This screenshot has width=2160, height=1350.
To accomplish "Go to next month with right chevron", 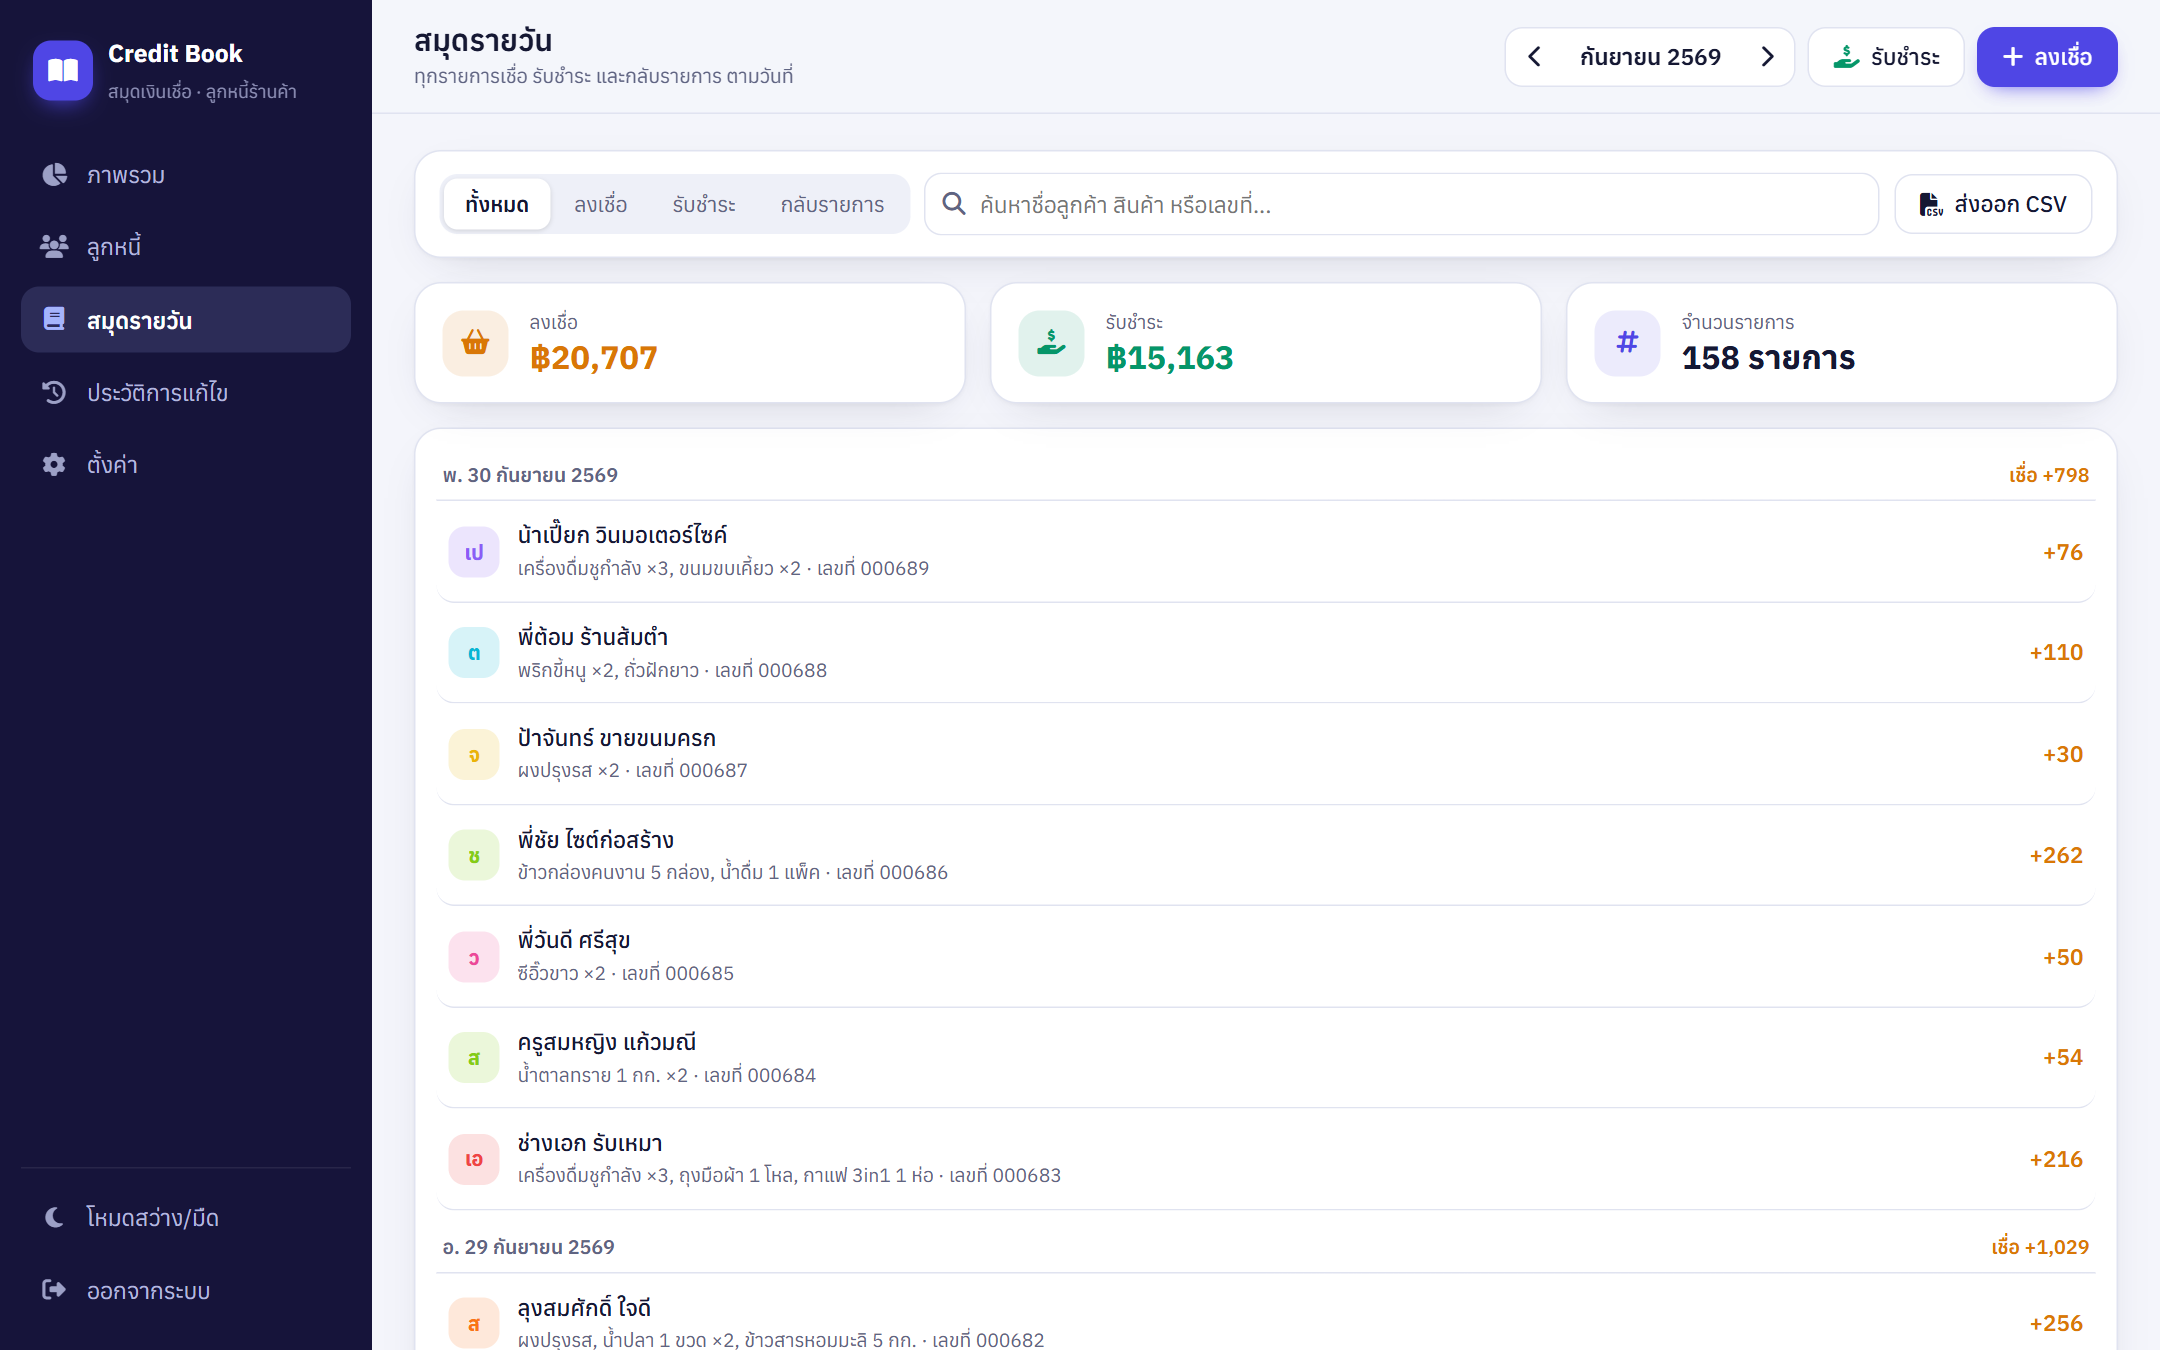I will (1767, 57).
